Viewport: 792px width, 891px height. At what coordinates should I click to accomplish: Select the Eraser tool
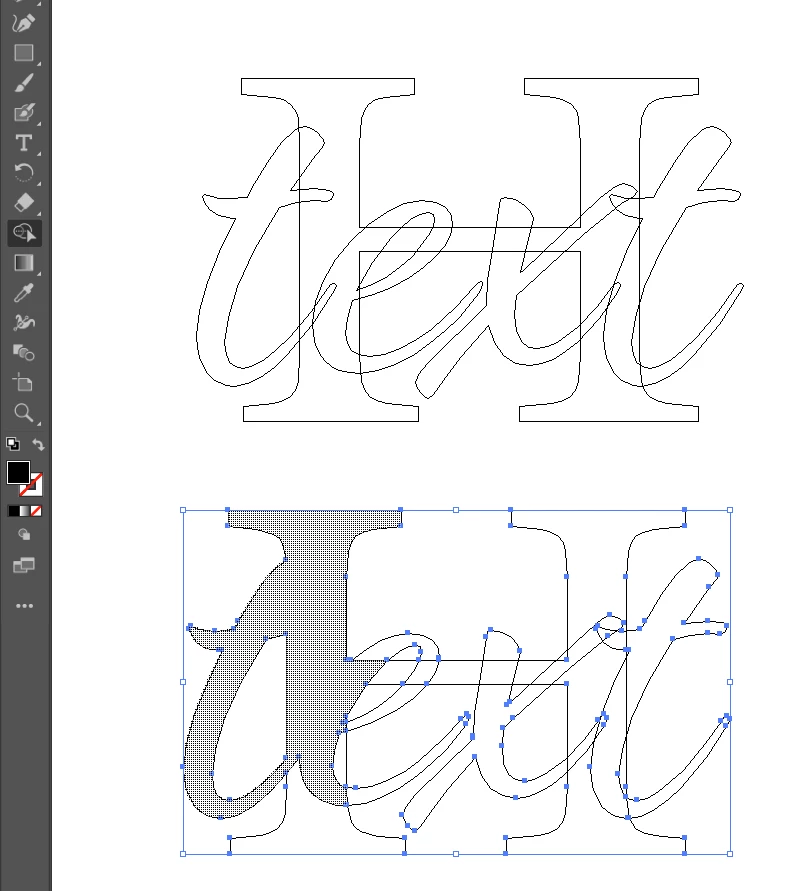[23, 202]
